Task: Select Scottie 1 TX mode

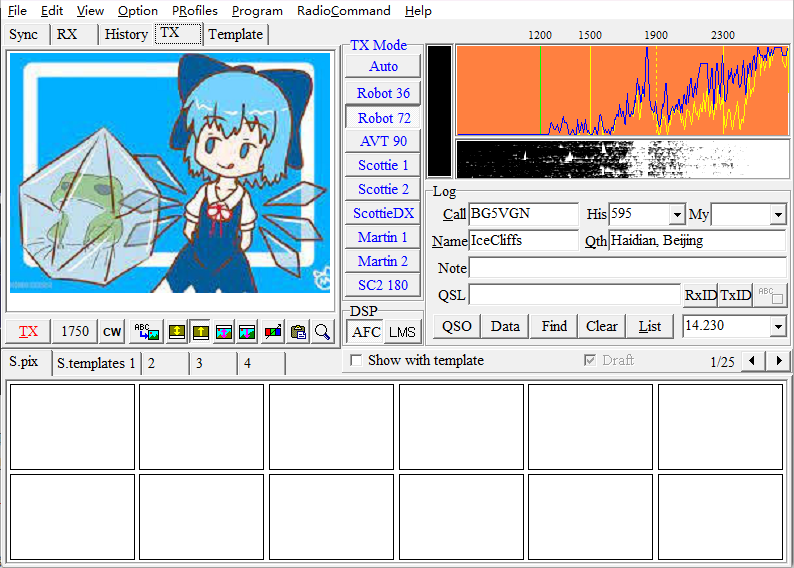Action: (383, 165)
